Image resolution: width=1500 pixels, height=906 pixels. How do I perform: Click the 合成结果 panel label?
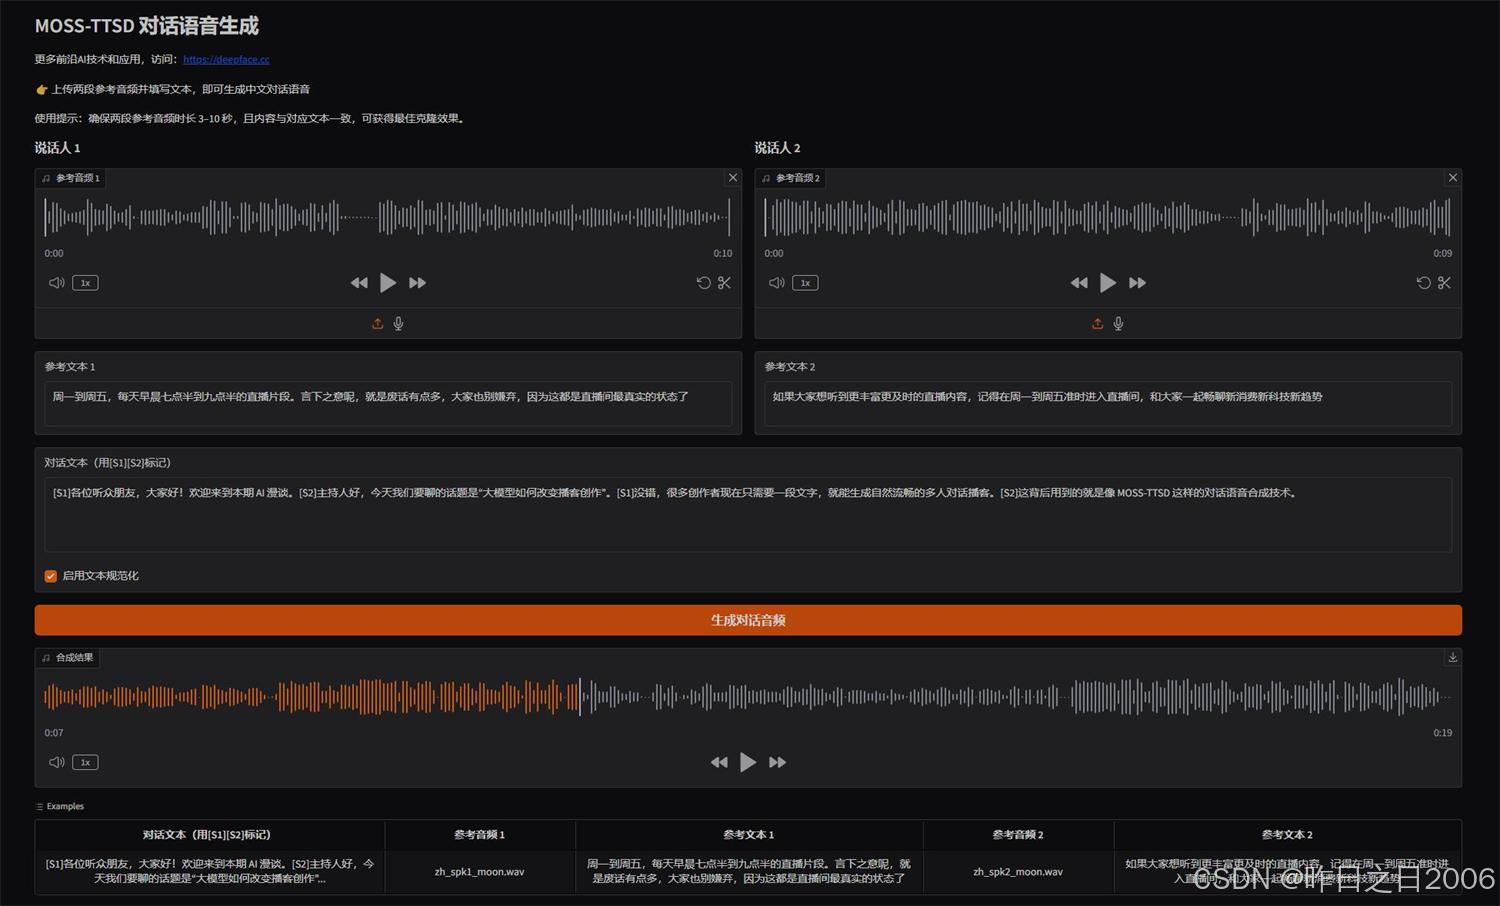67,657
